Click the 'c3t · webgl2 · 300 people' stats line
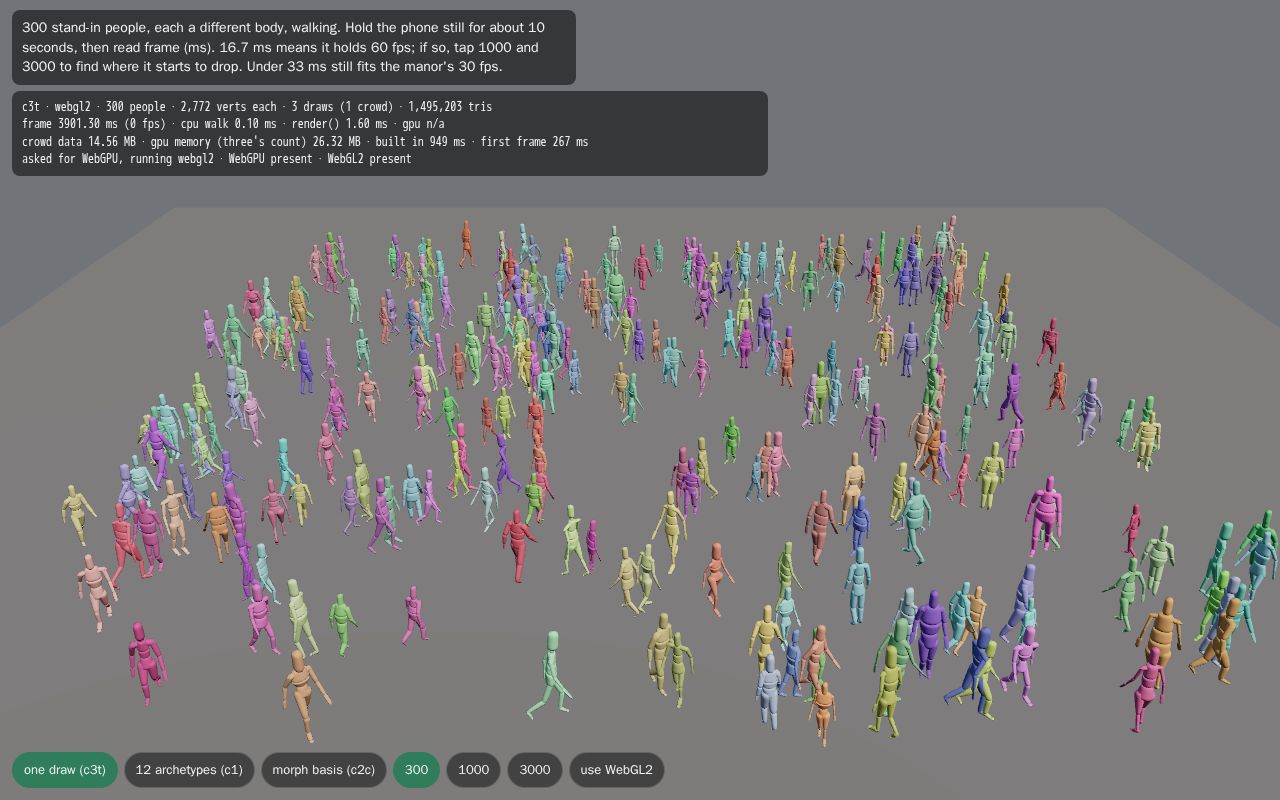 (257, 106)
